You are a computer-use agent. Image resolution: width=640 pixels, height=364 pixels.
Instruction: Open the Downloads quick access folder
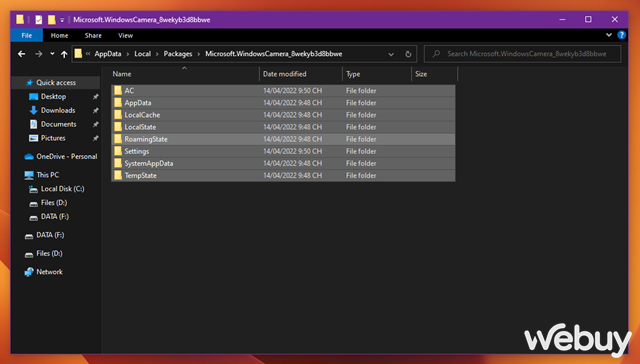[x=58, y=110]
